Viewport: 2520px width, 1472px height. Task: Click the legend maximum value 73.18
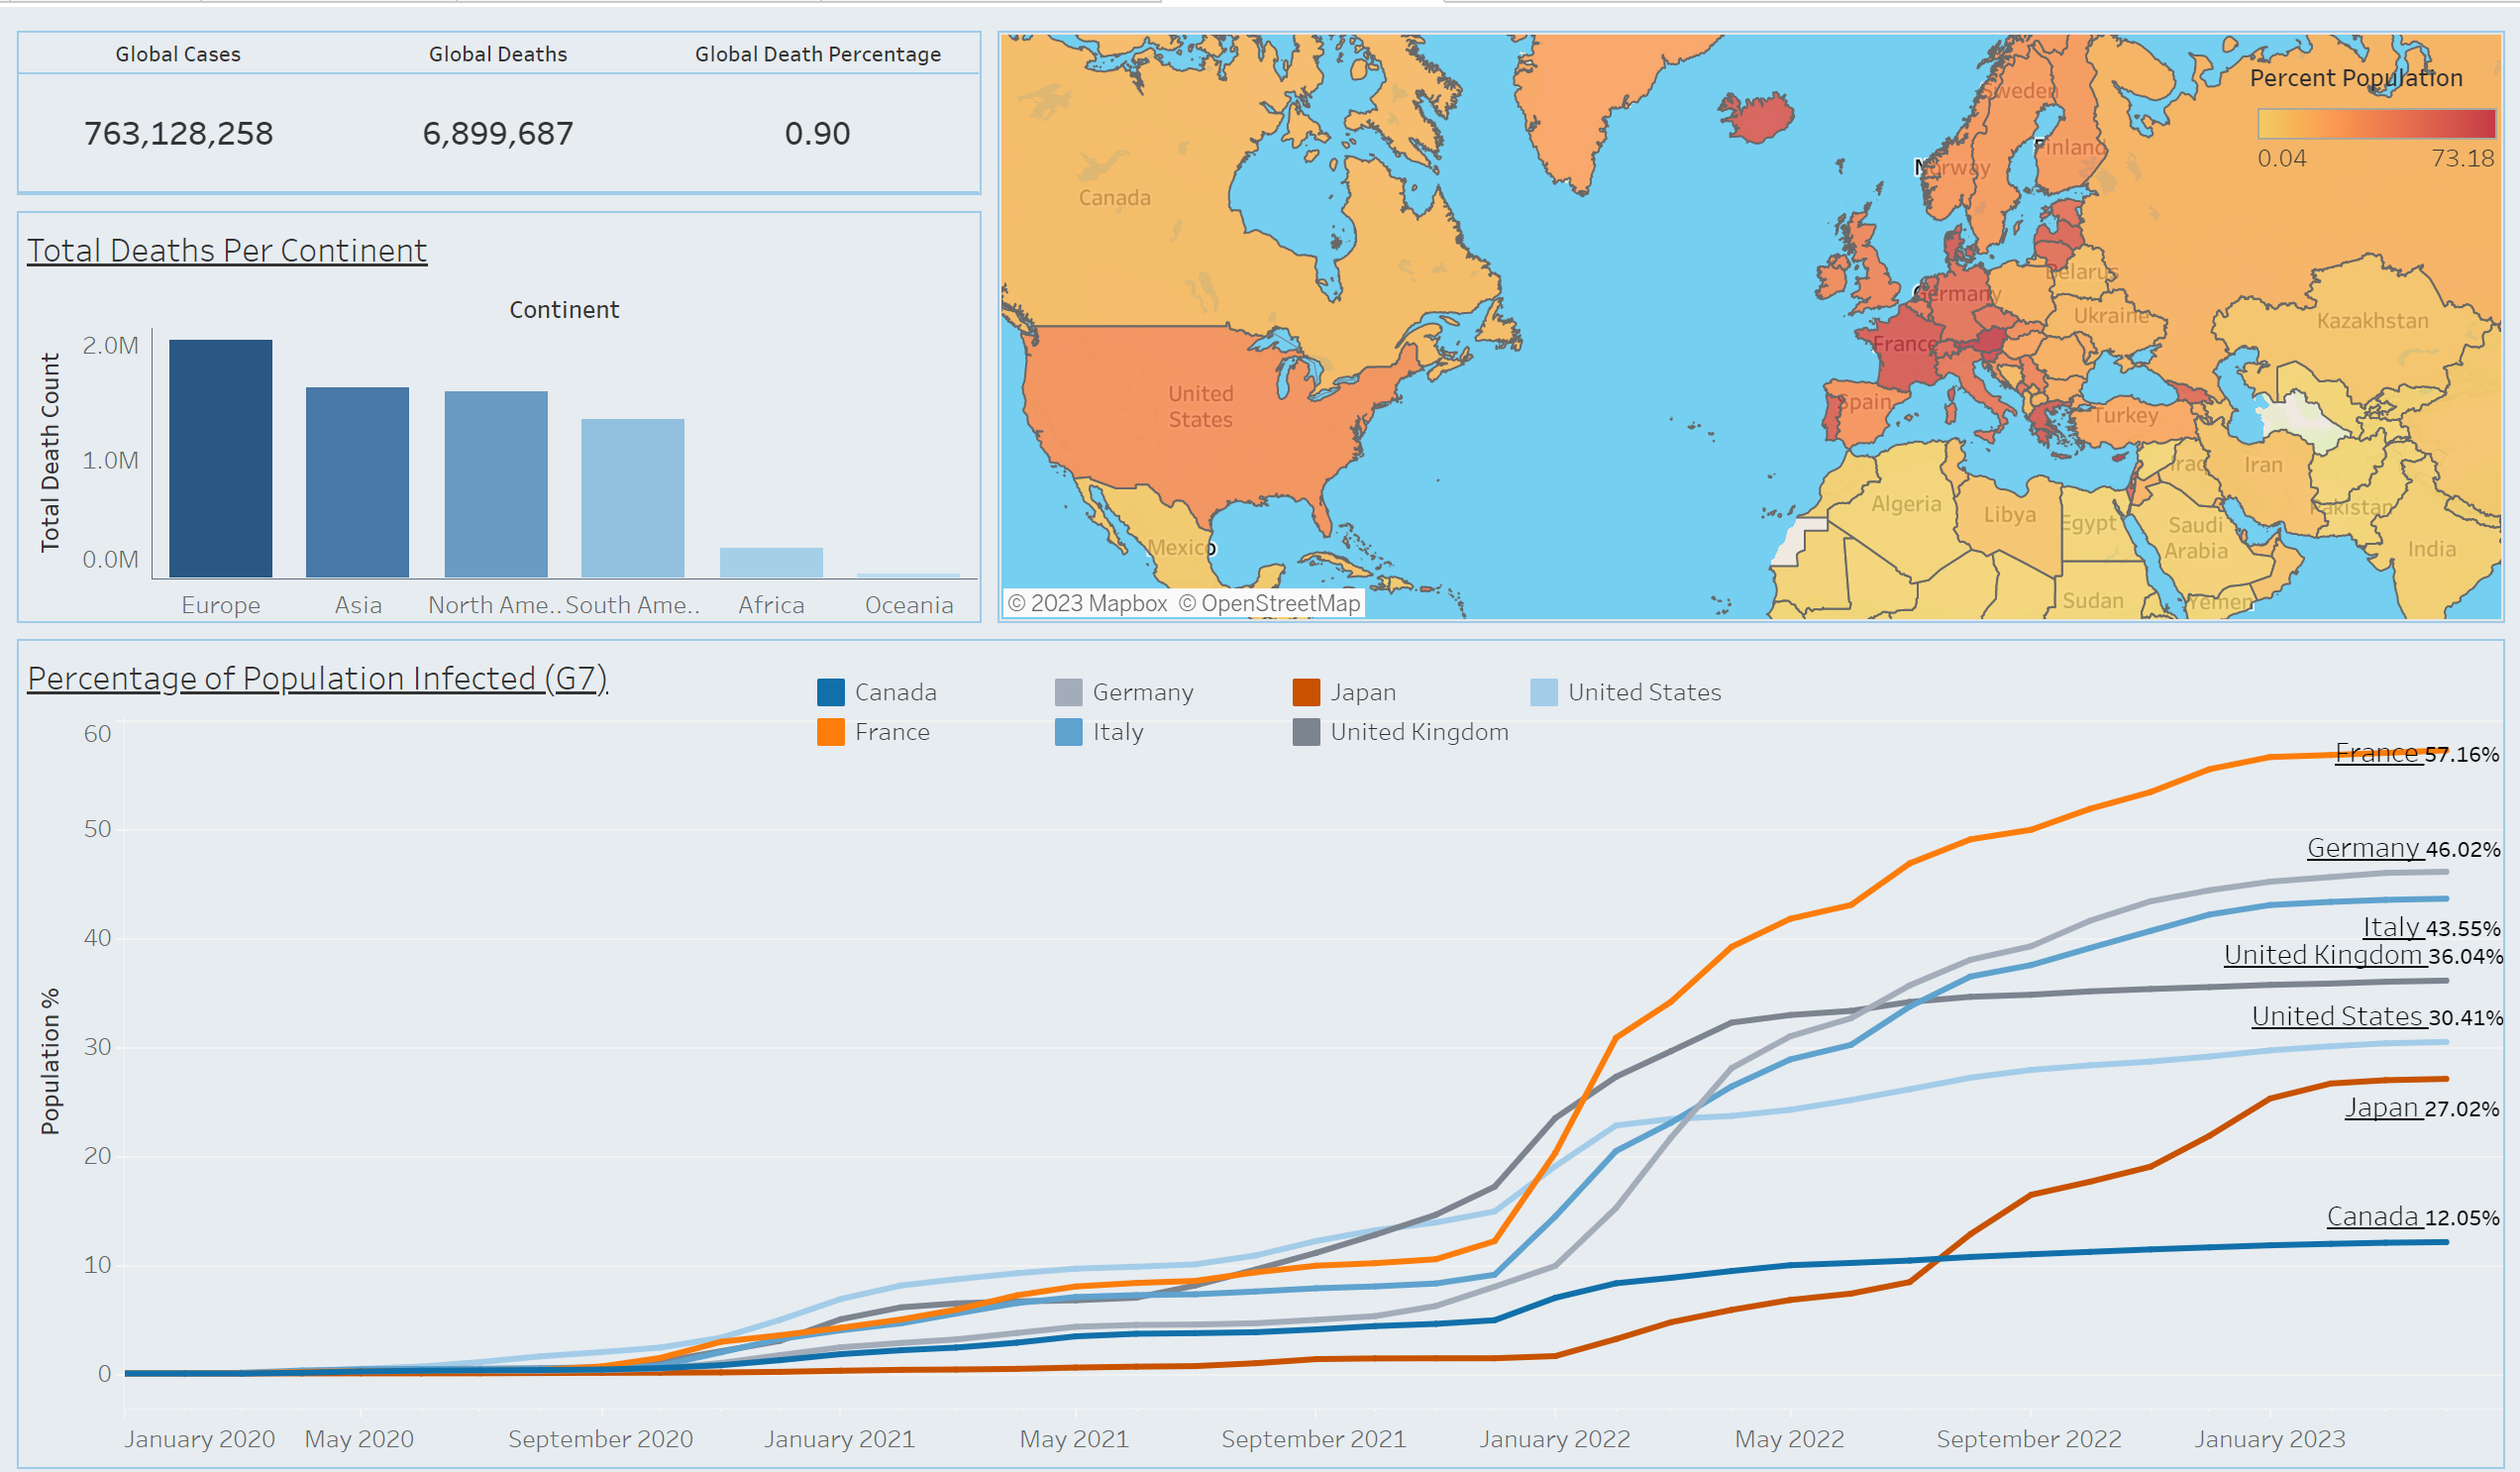pos(2463,158)
